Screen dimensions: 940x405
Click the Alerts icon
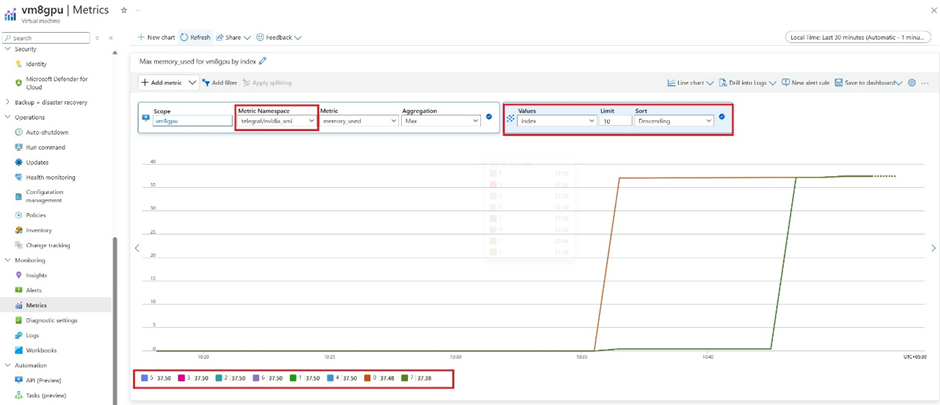pyautogui.click(x=19, y=290)
